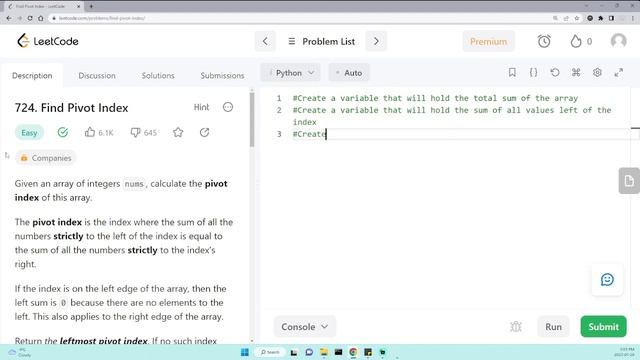The width and height of the screenshot is (640, 360).
Task: Click the solved checkmark icon
Action: tap(63, 132)
